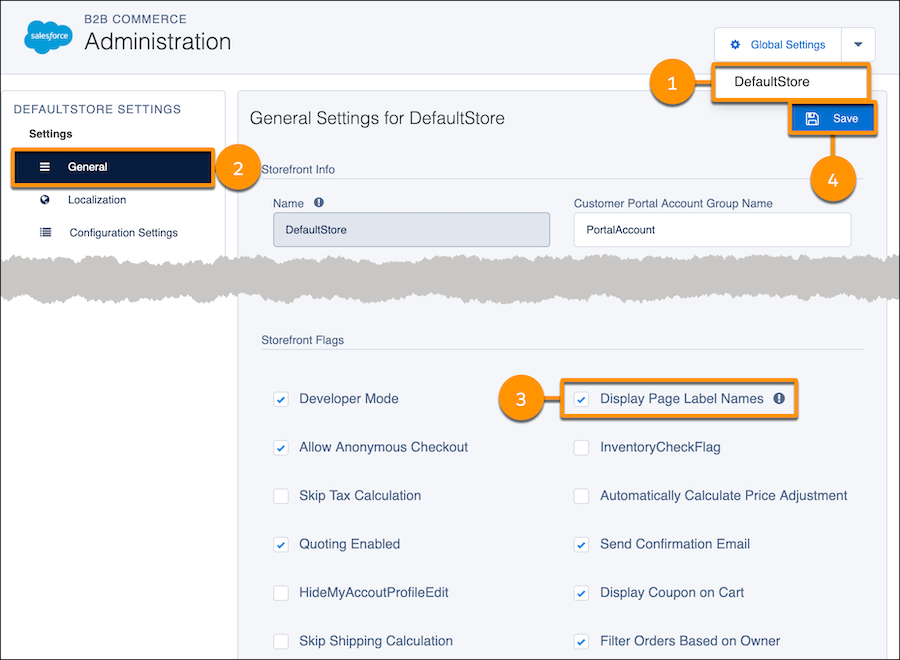
Task: Click the Name field containing DefaultStore
Action: (x=411, y=229)
